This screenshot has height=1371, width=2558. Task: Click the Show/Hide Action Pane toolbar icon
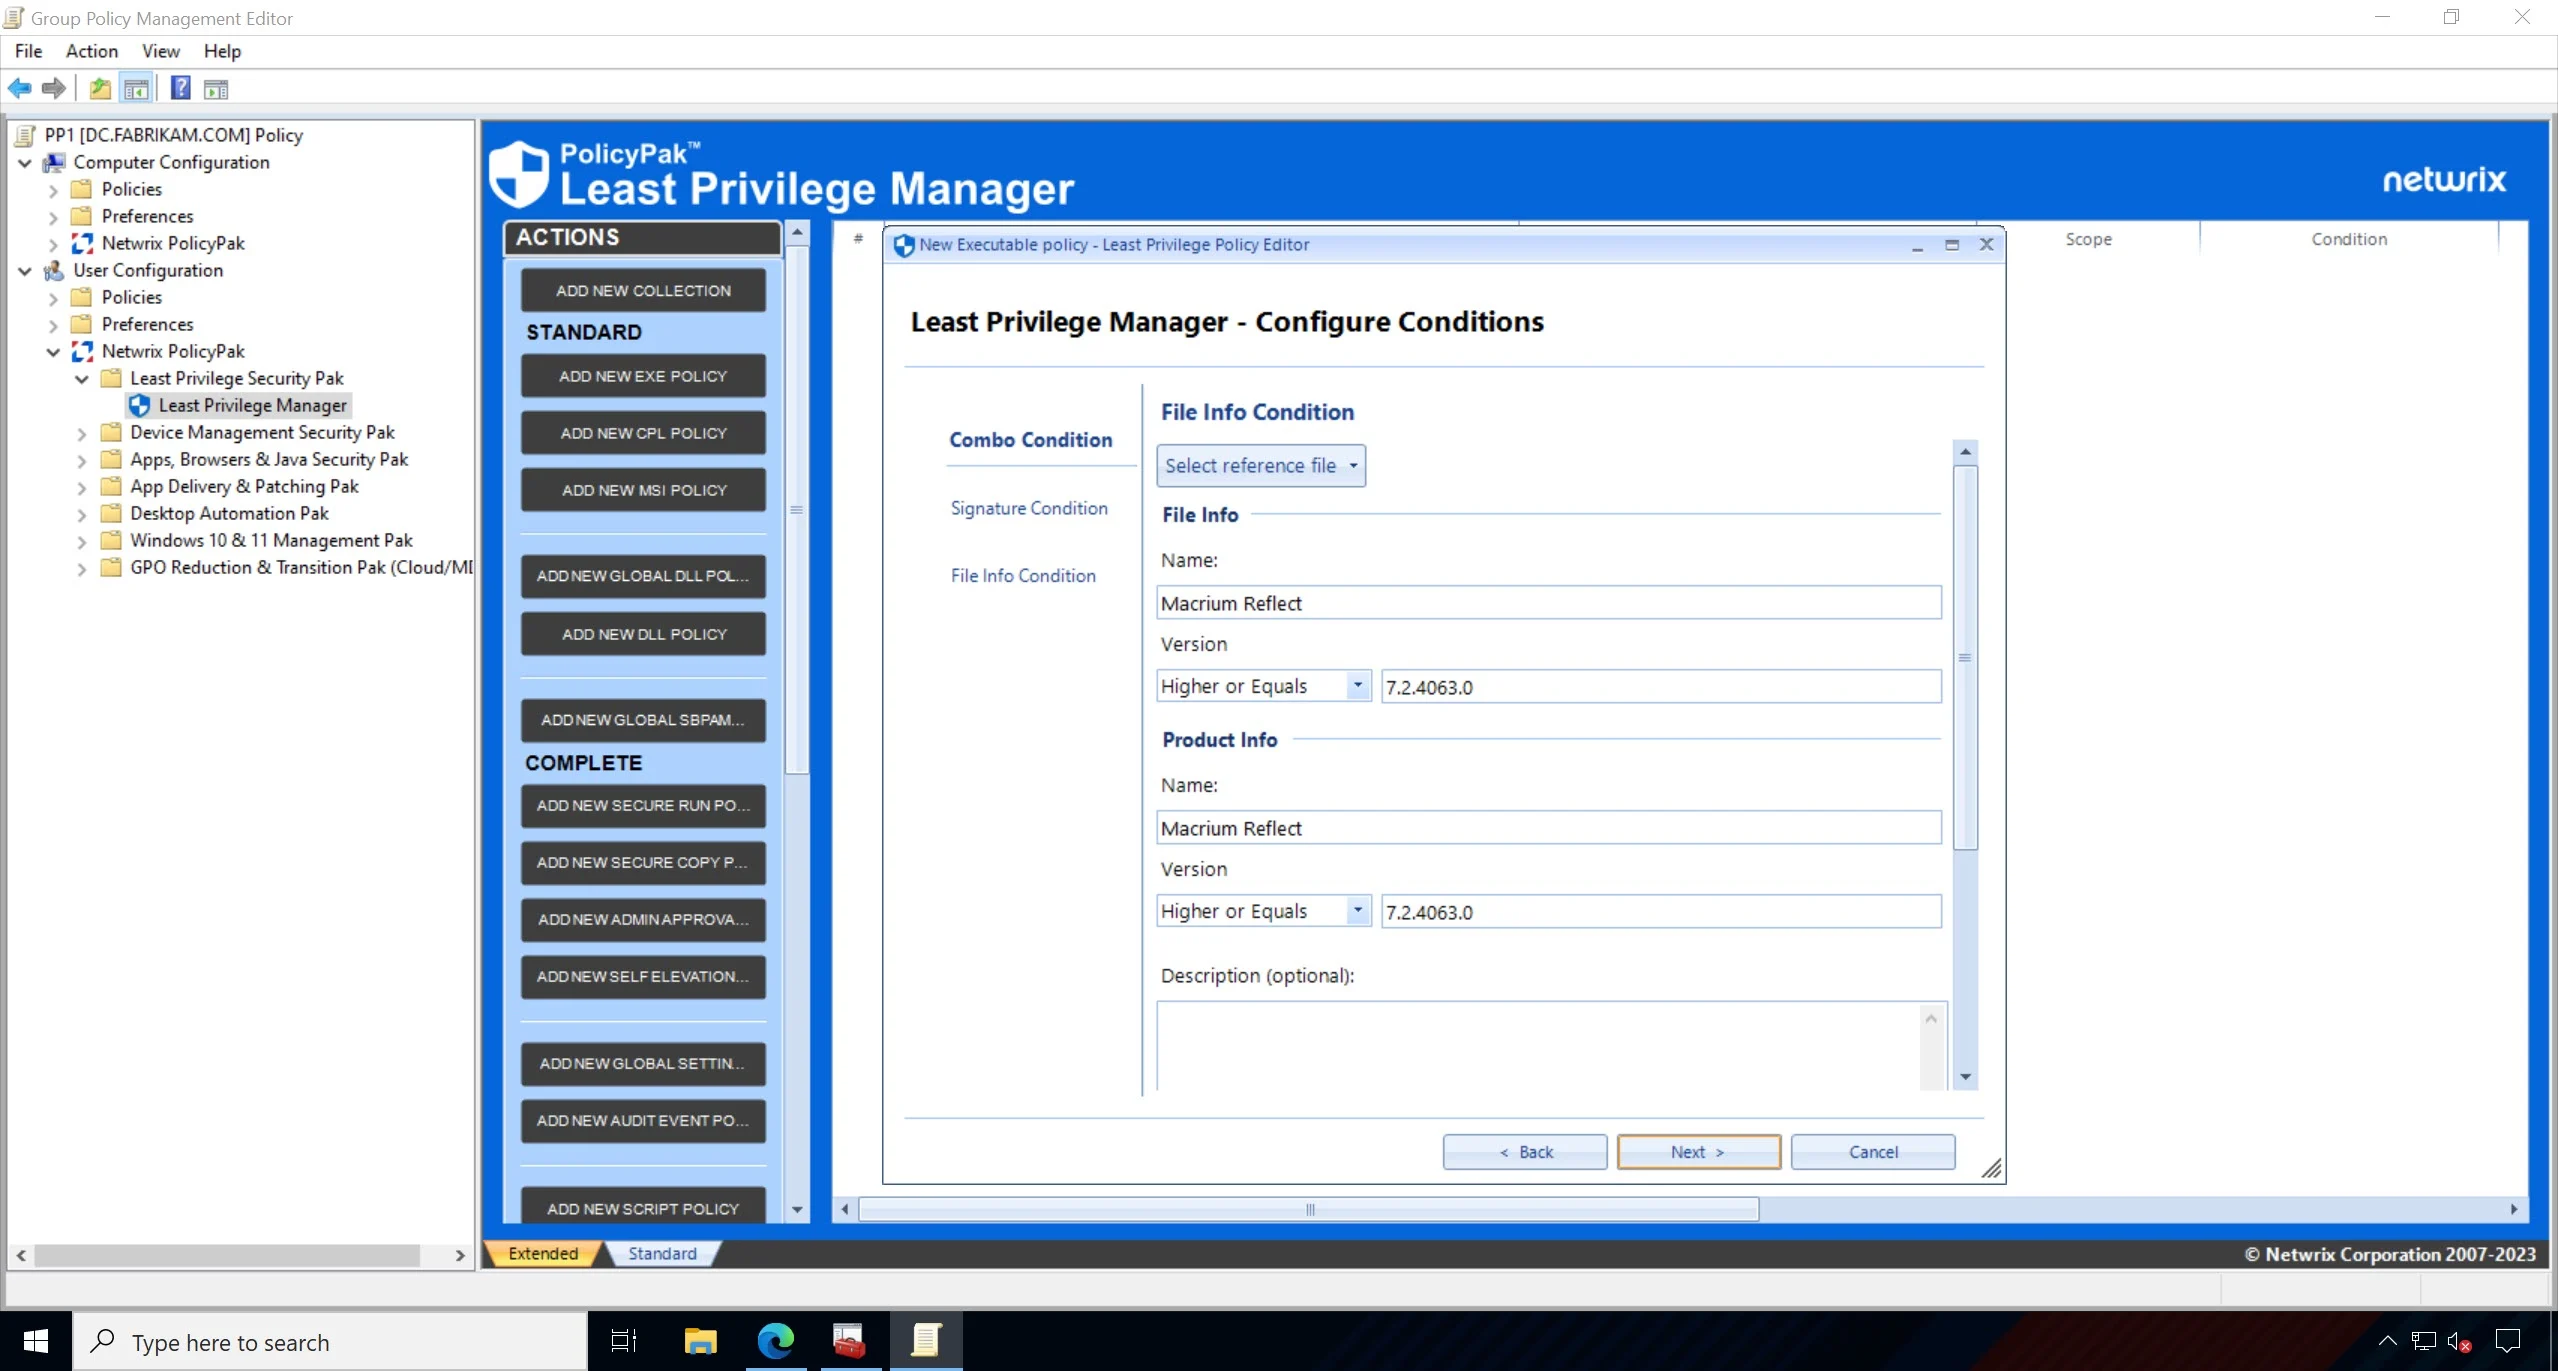[216, 89]
